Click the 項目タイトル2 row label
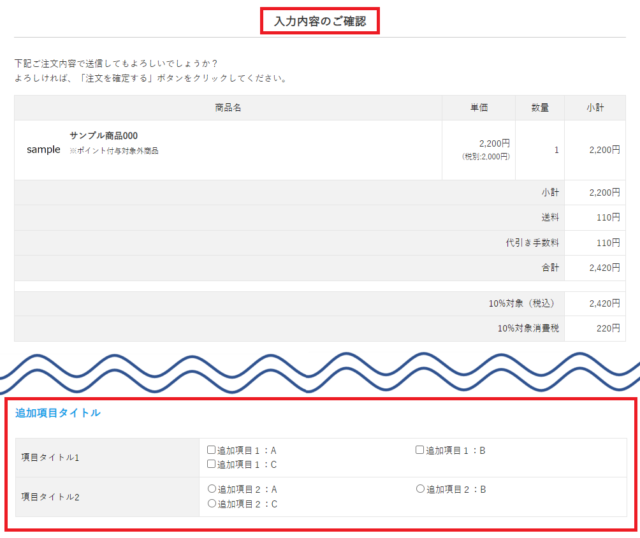The image size is (640, 538). pos(50,496)
